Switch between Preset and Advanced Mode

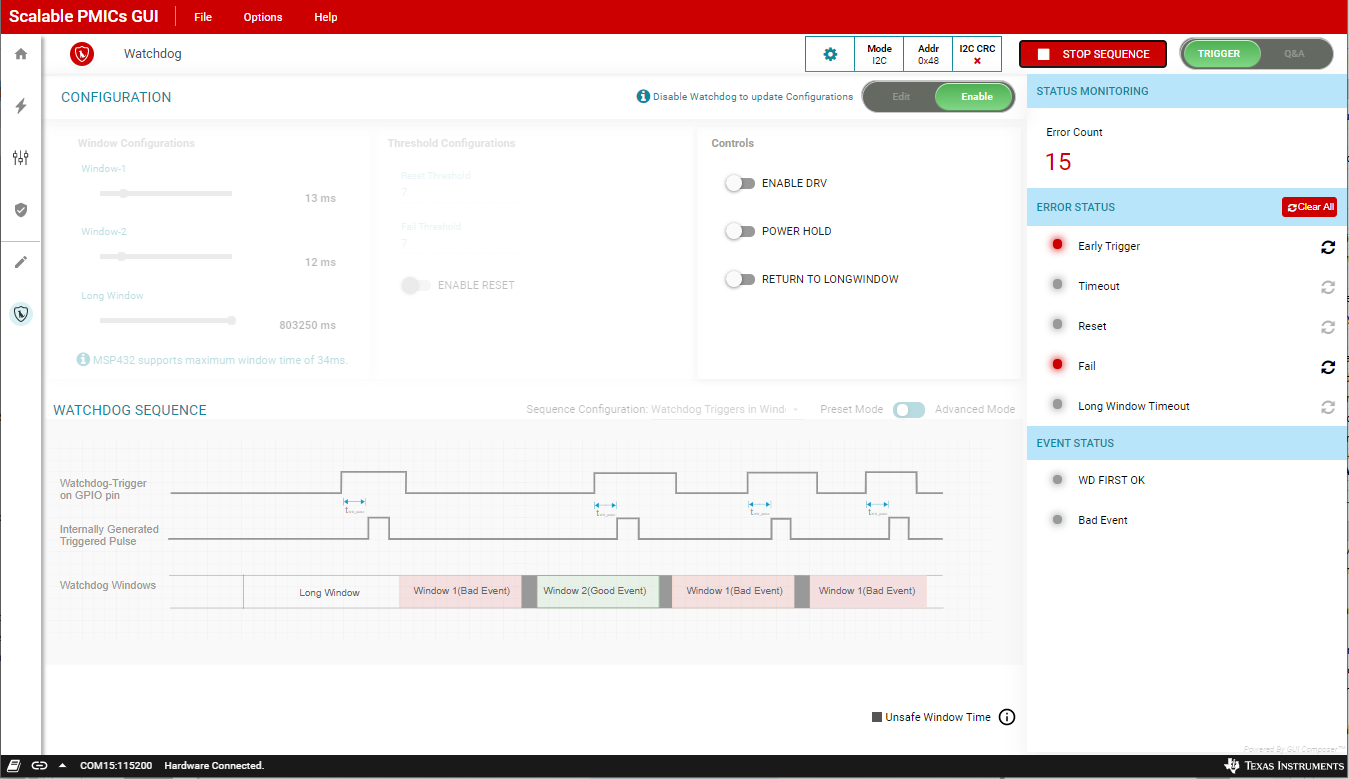pos(908,410)
